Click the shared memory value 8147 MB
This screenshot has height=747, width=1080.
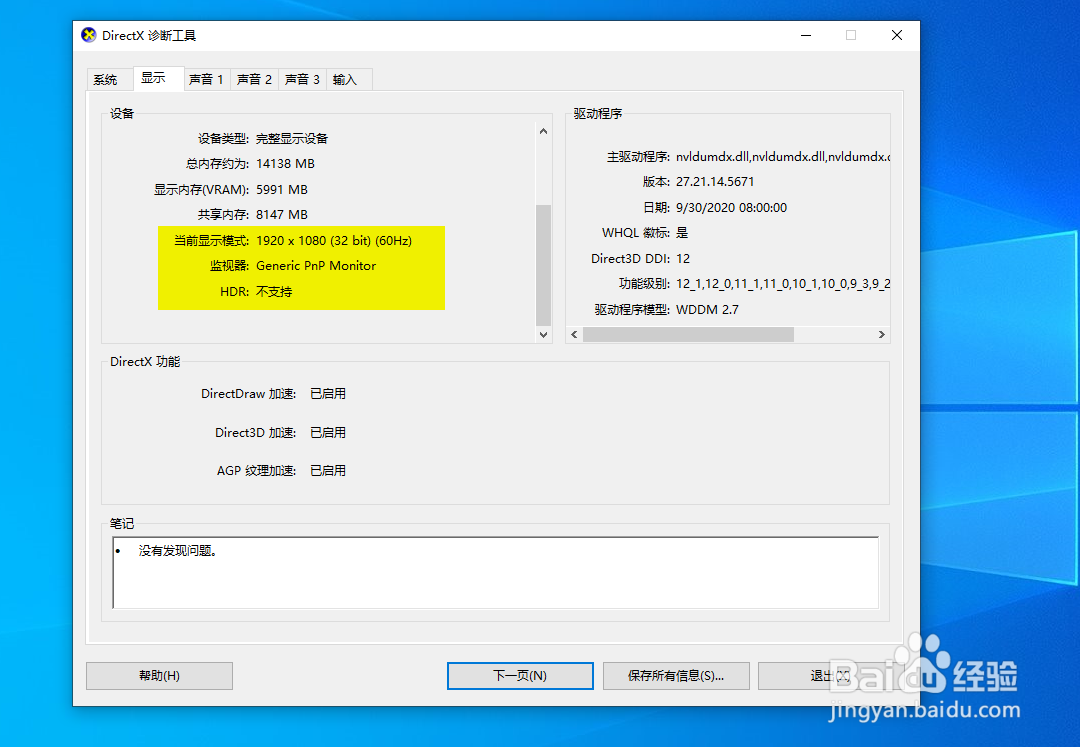point(282,215)
